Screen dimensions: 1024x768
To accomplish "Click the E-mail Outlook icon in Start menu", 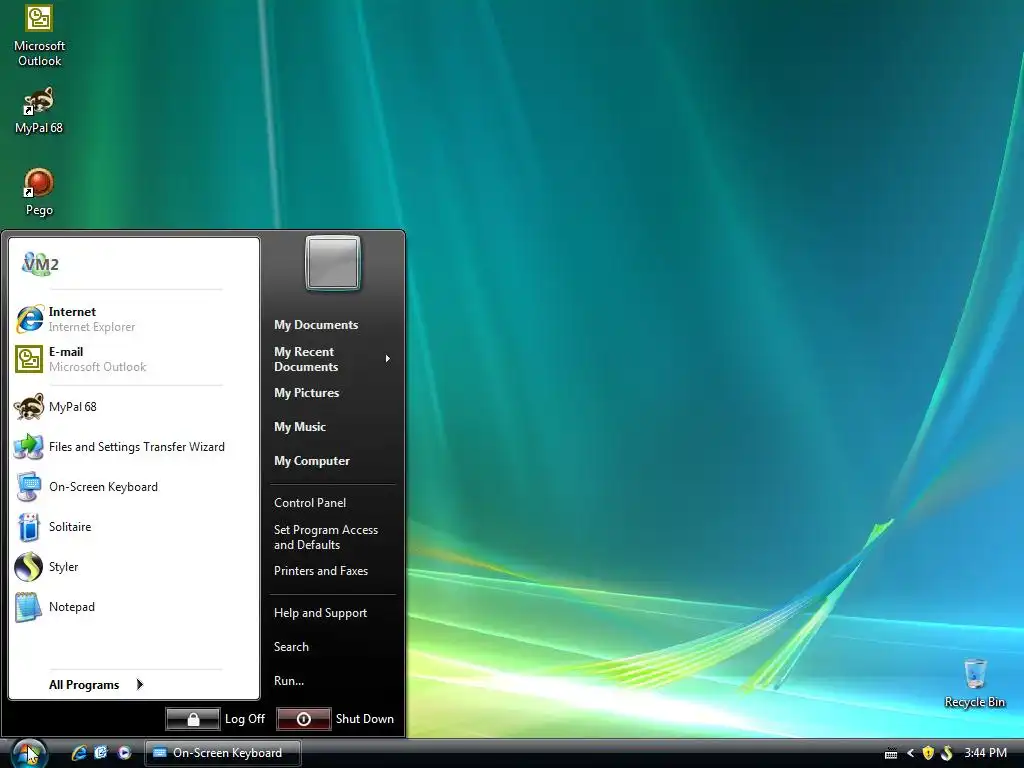I will [x=29, y=359].
